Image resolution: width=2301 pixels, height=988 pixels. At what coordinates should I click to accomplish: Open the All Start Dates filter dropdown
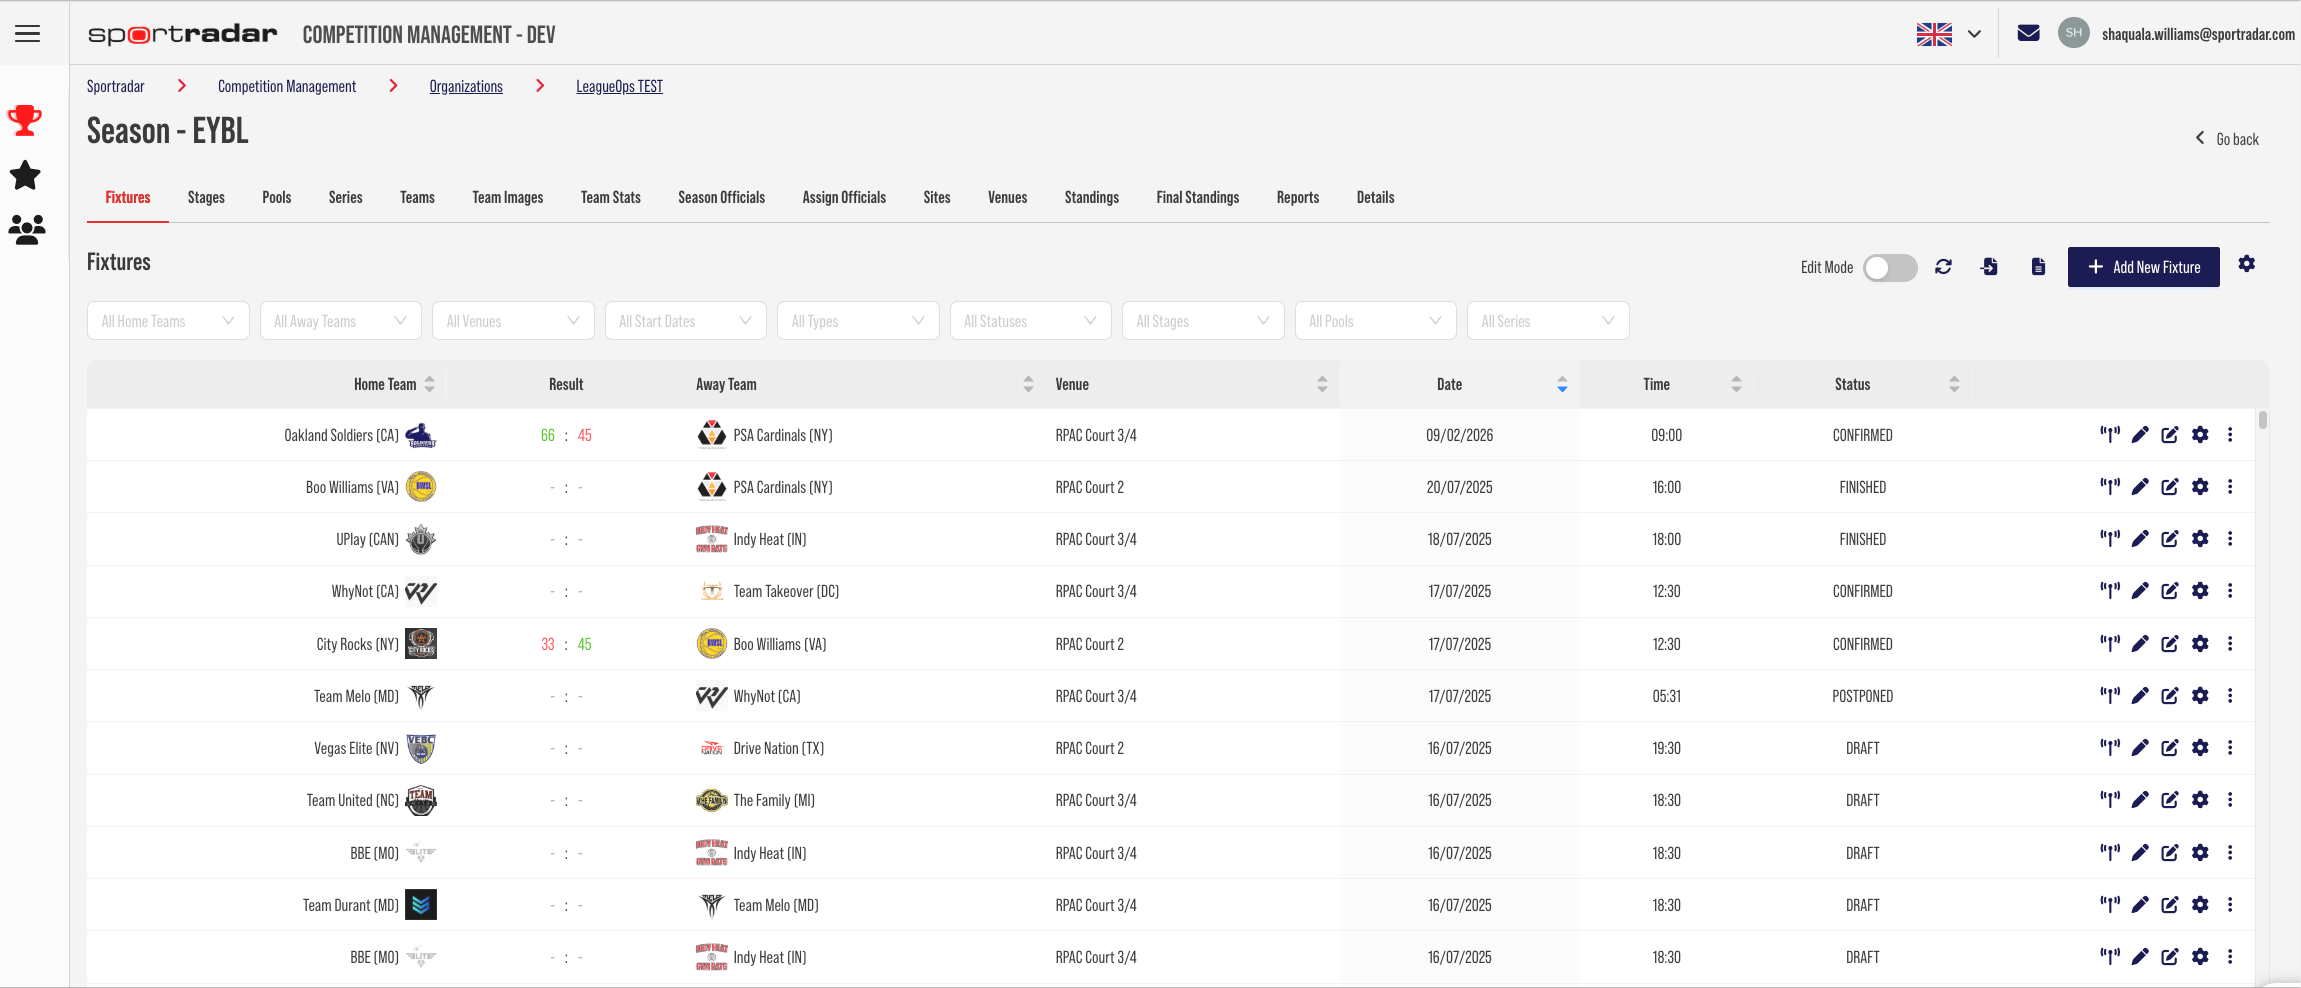686,321
